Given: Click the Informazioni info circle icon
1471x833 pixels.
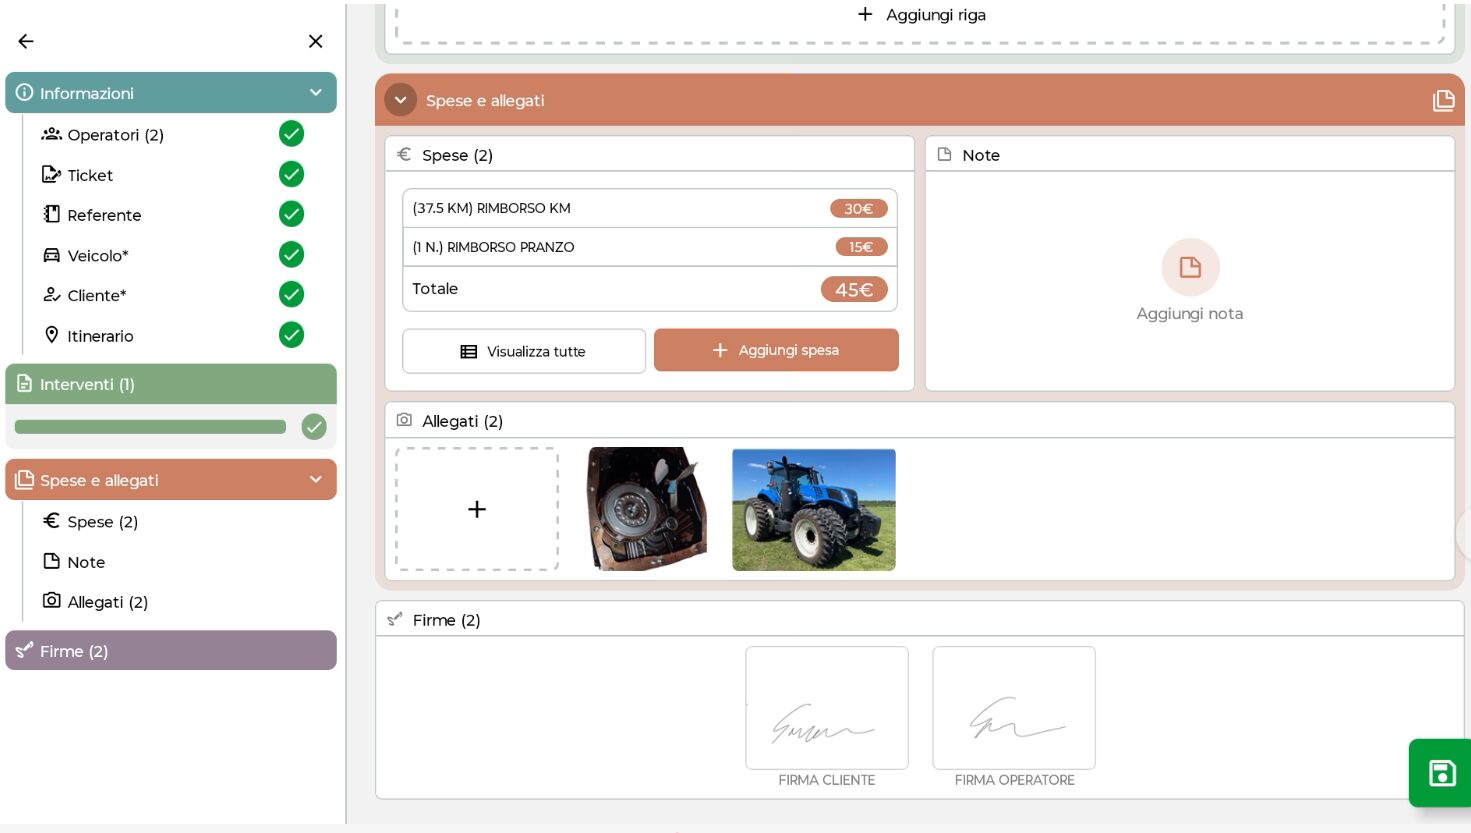Looking at the screenshot, I should point(24,92).
